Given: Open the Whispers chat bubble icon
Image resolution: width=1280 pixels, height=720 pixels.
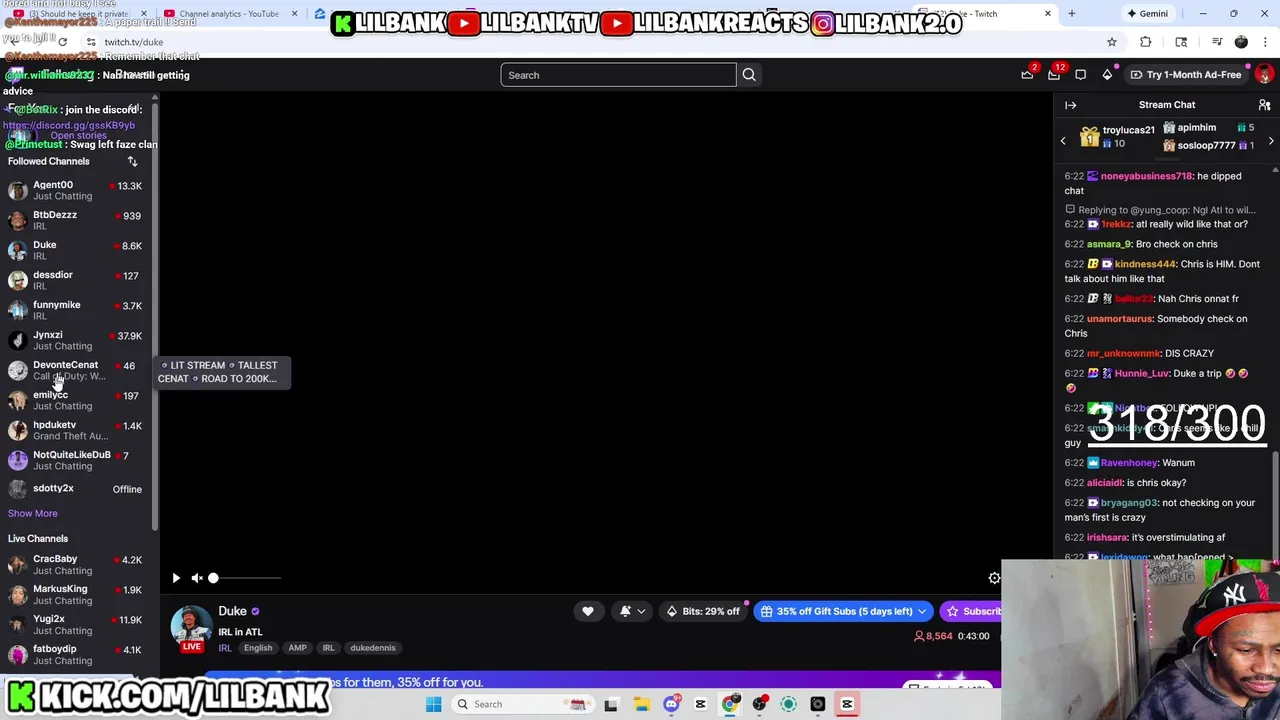Looking at the screenshot, I should 1080,75.
